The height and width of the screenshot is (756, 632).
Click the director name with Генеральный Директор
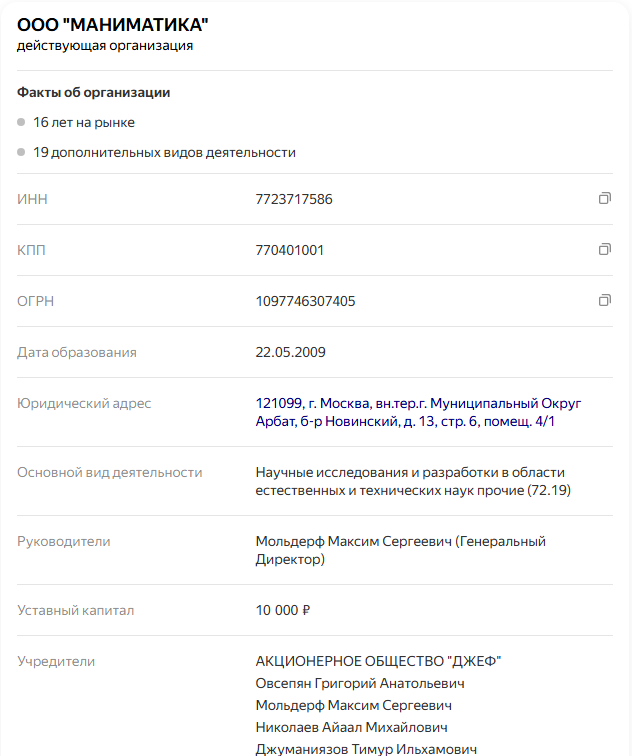[x=400, y=550]
